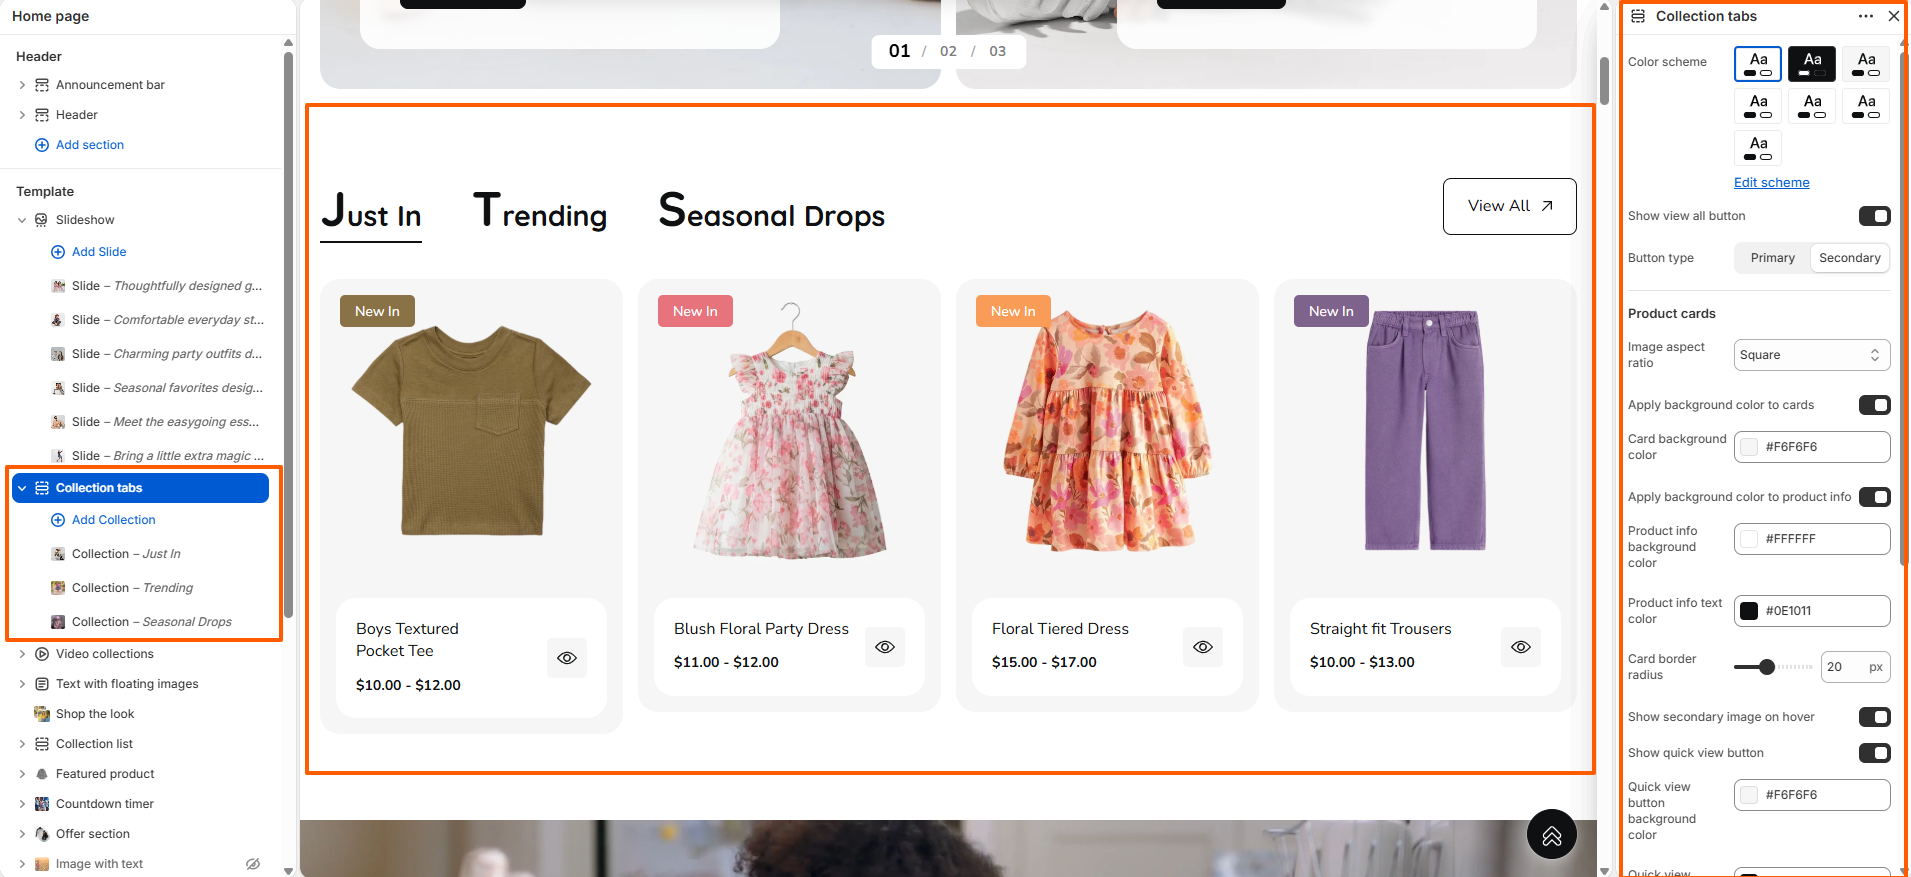
Task: Click the Text with floating images icon
Action: 42,684
